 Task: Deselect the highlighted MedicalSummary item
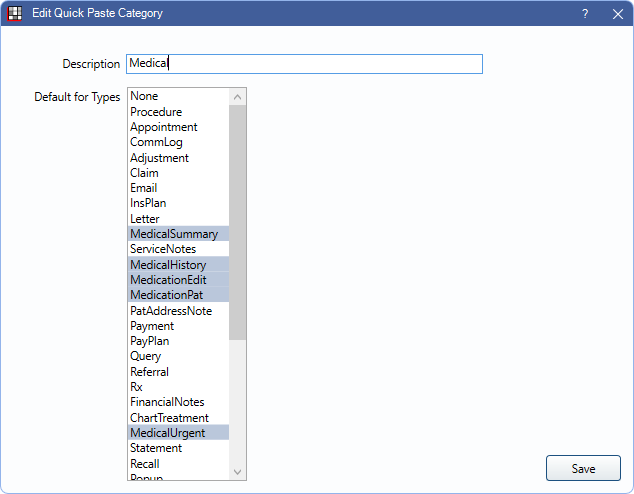tap(178, 234)
